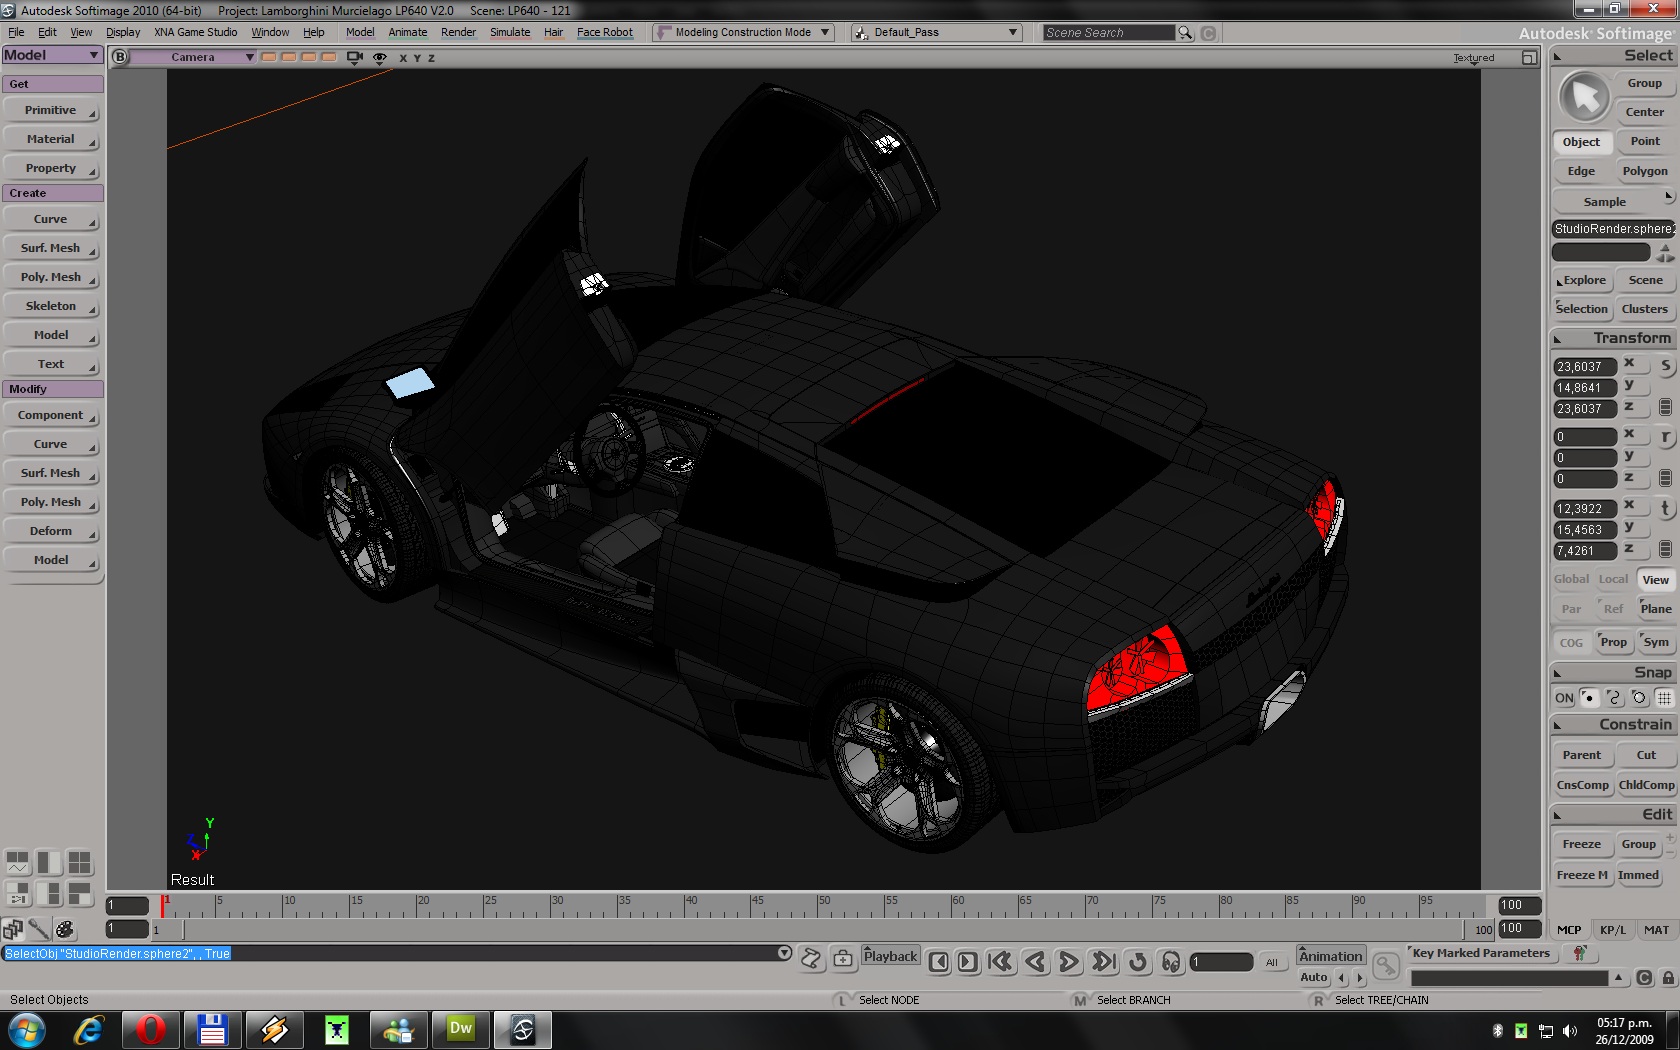The width and height of the screenshot is (1680, 1050).
Task: Step to next frame
Action: 968,962
